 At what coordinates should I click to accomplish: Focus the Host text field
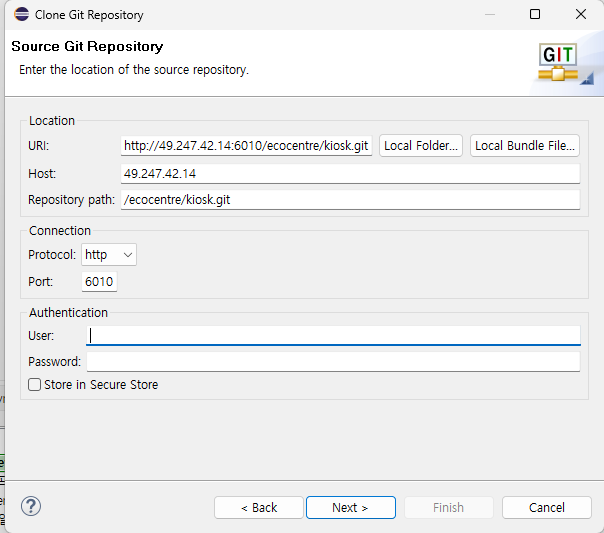click(x=350, y=174)
